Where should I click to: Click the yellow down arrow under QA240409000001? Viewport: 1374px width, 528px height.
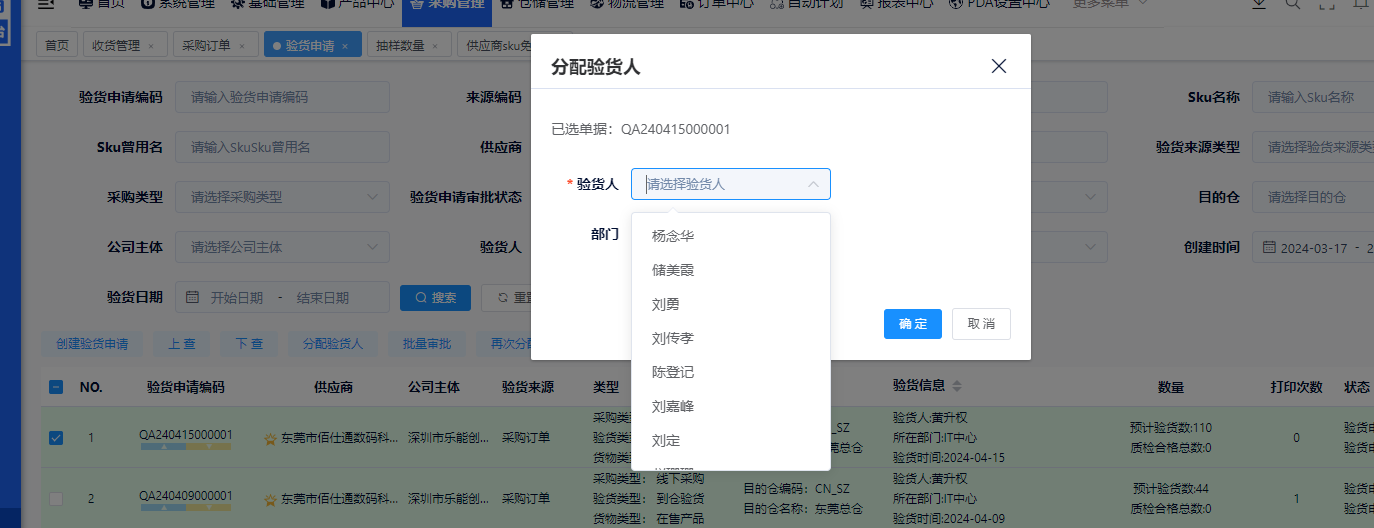click(x=208, y=508)
